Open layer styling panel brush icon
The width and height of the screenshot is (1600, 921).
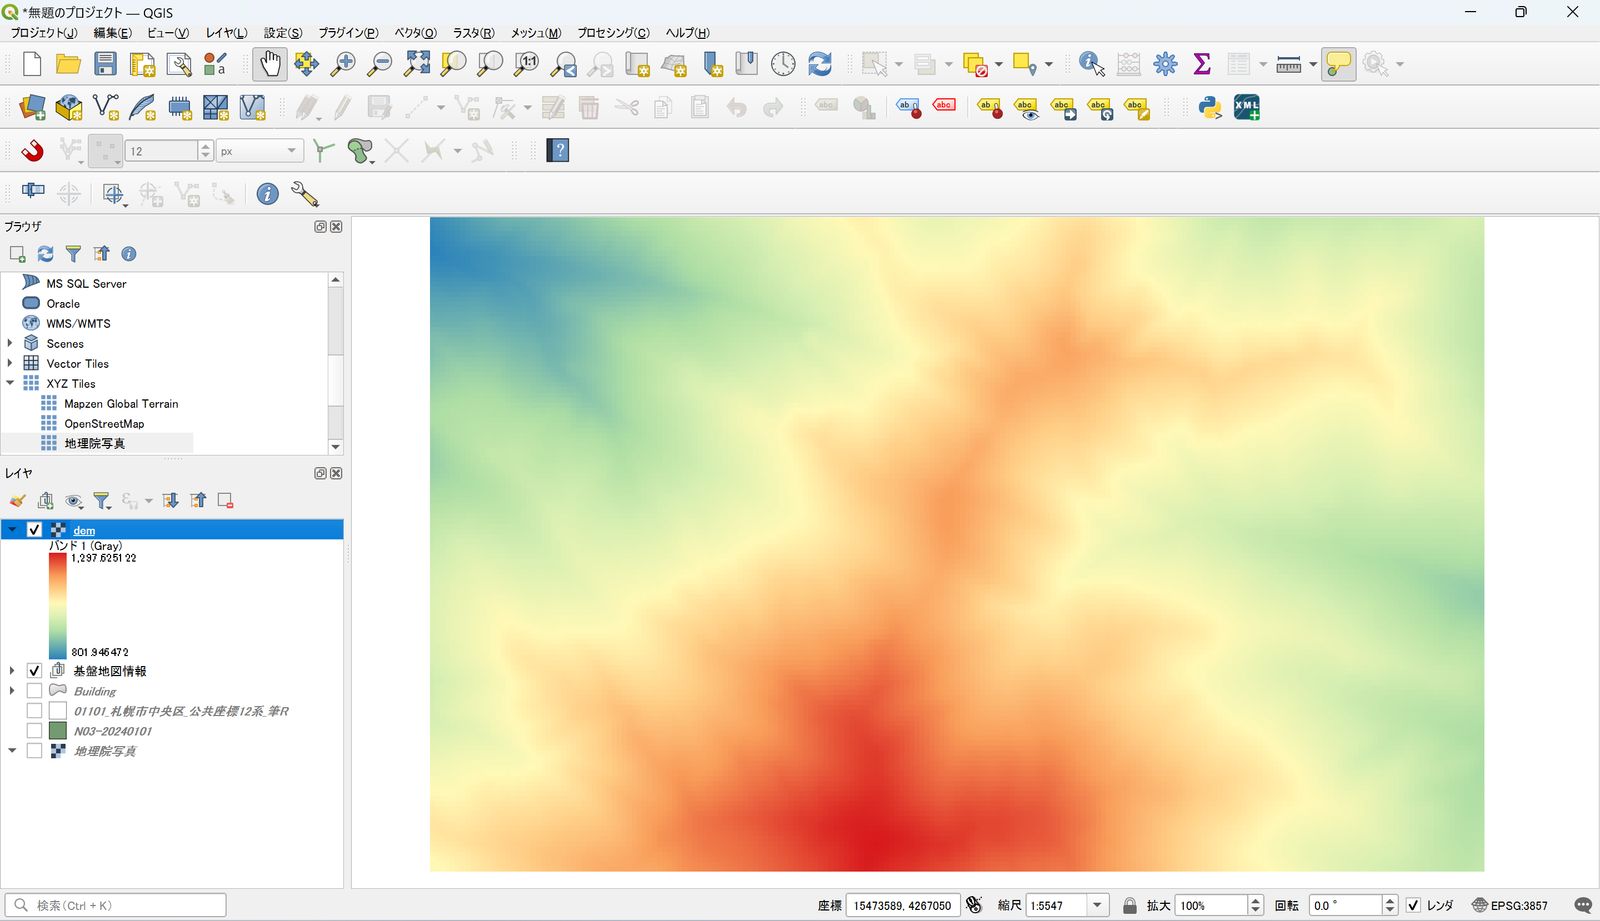point(17,501)
